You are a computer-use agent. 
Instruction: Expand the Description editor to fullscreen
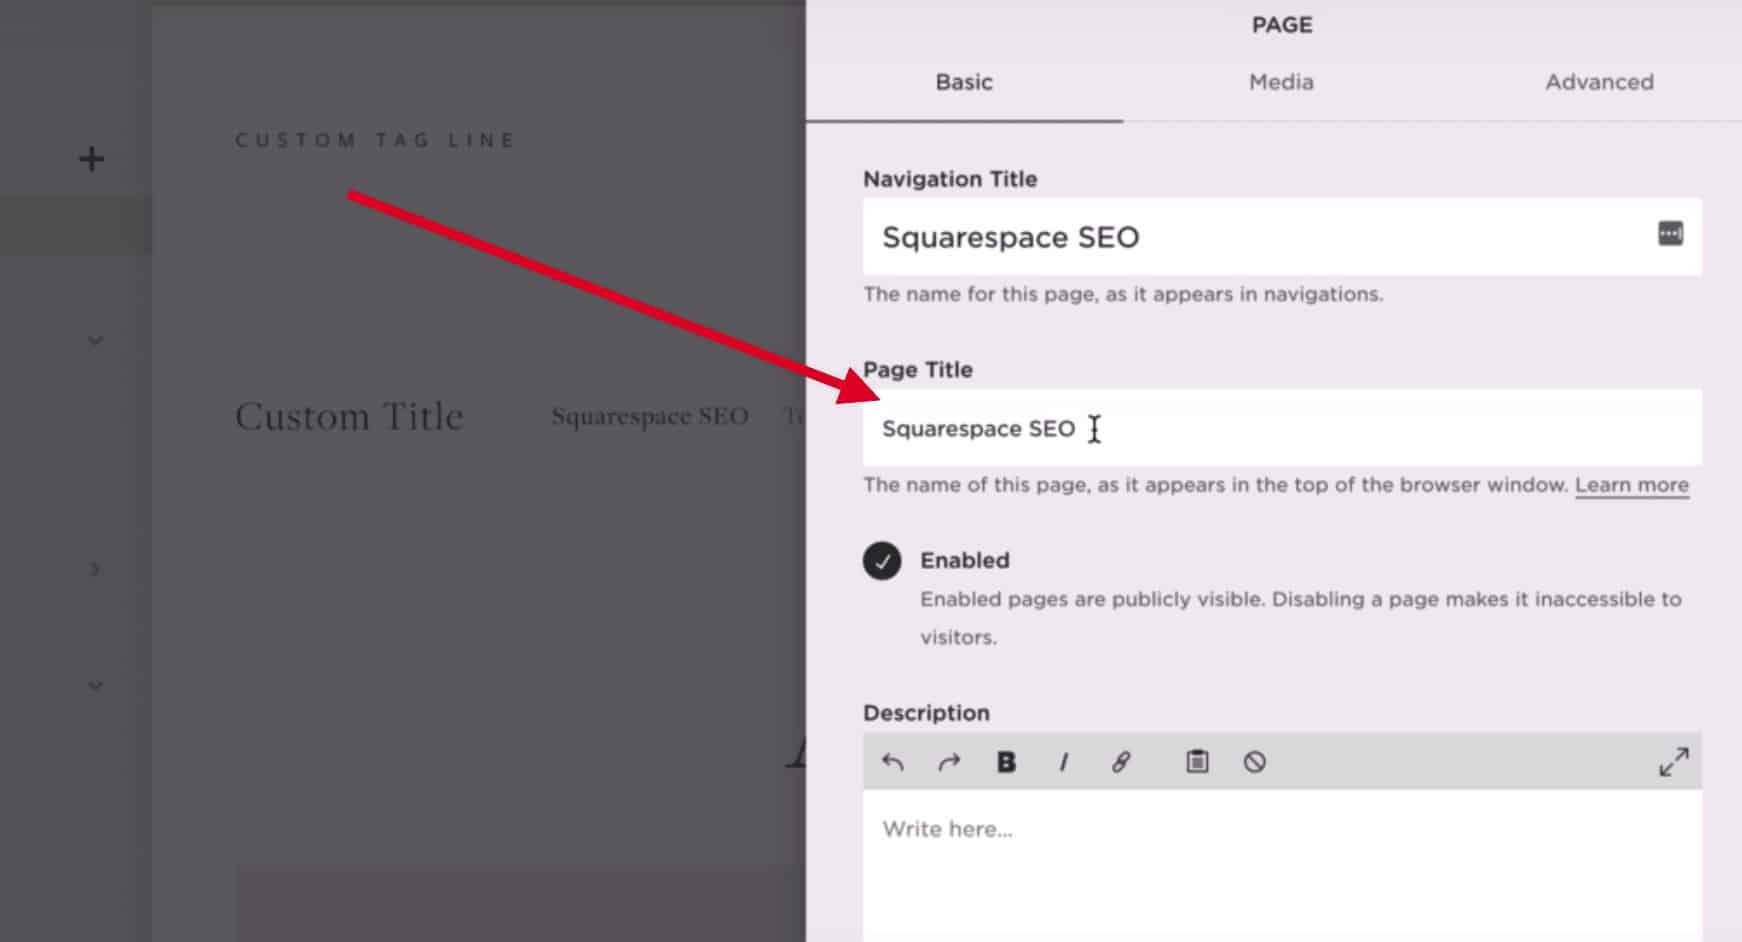1673,762
